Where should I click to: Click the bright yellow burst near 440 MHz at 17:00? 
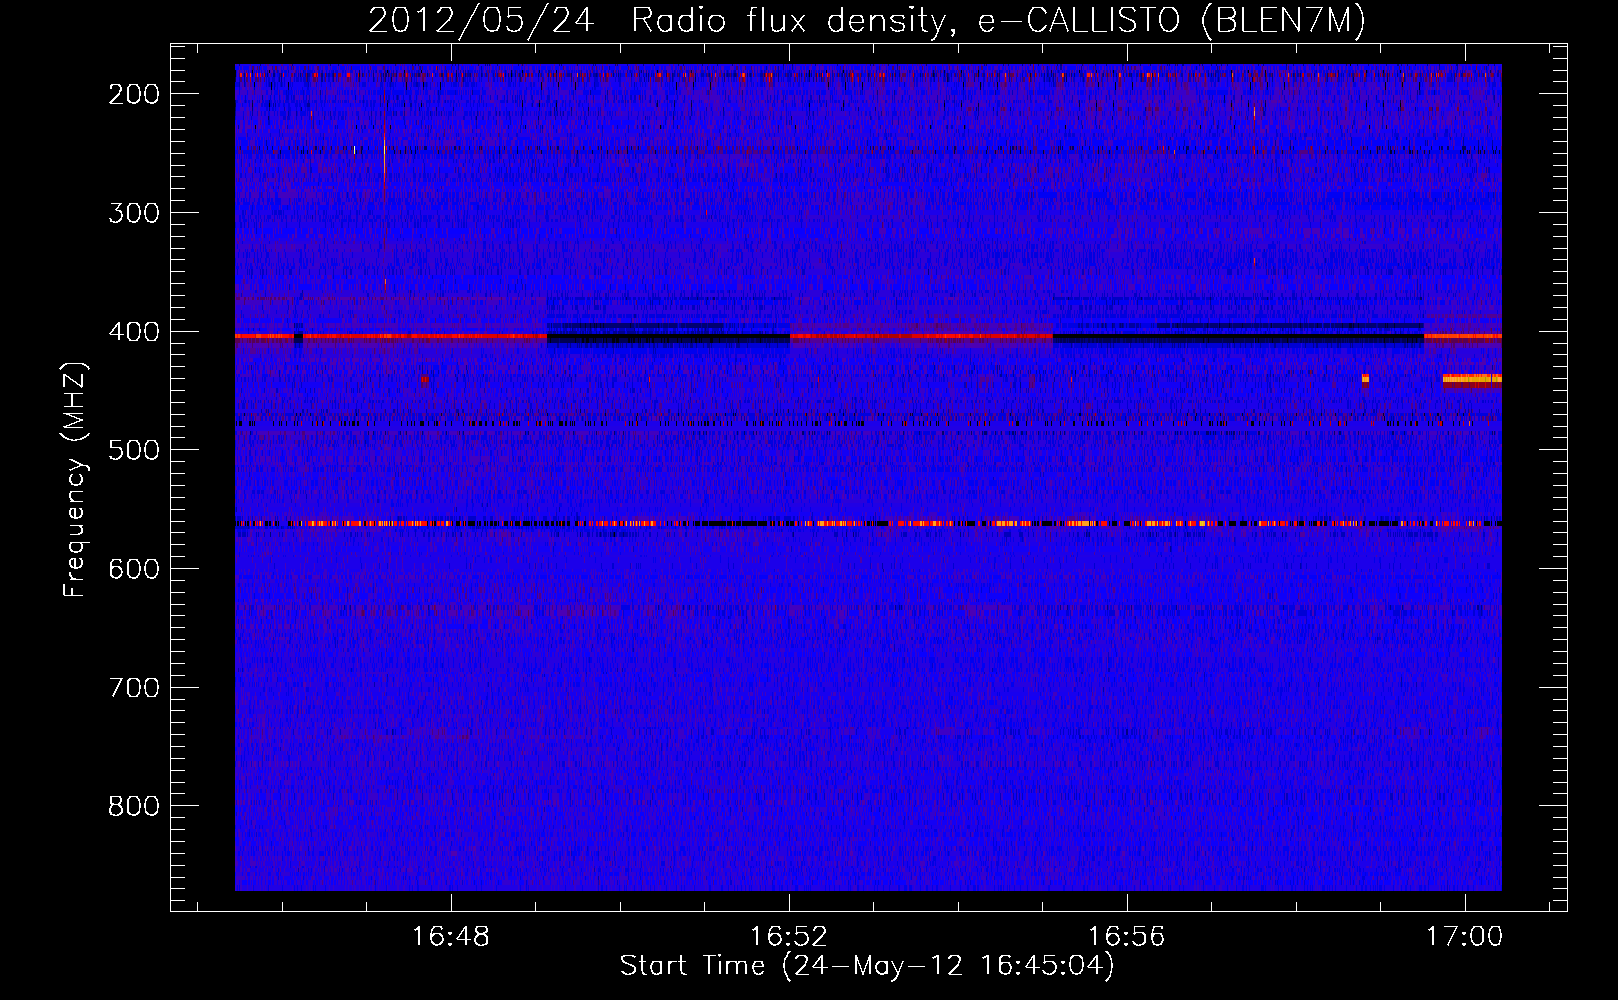coord(1472,379)
